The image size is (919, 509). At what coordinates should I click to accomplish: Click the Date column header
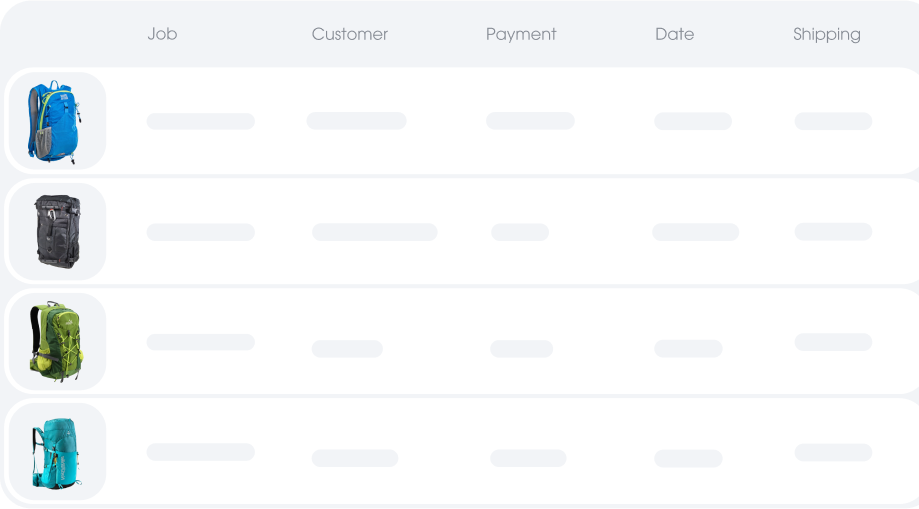(675, 34)
